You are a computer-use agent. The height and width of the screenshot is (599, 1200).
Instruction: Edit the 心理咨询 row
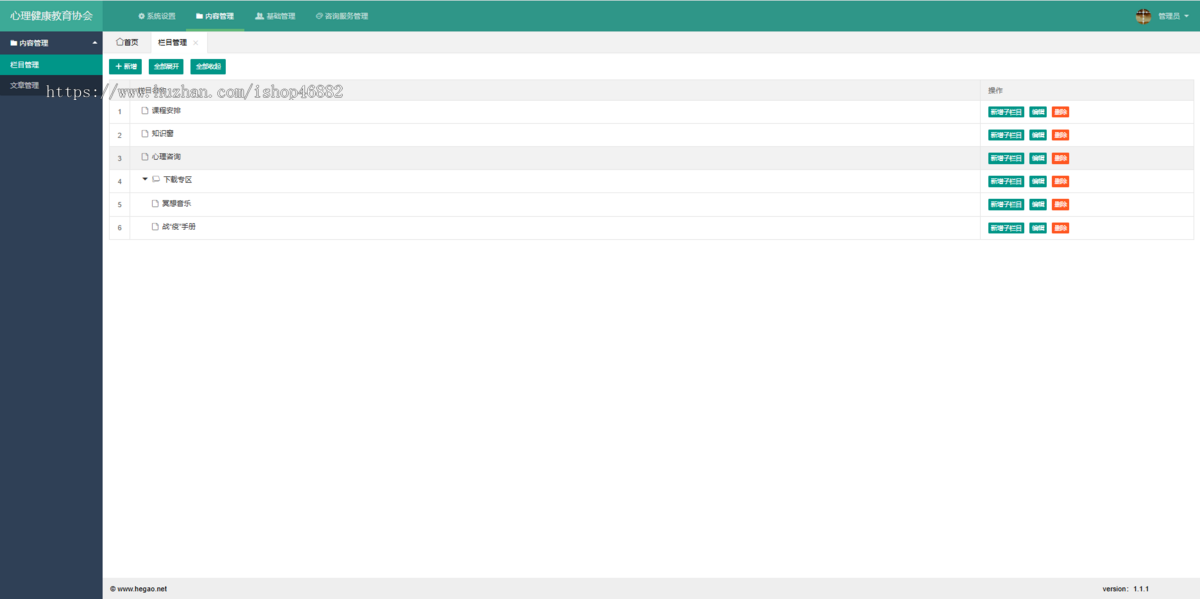1038,158
